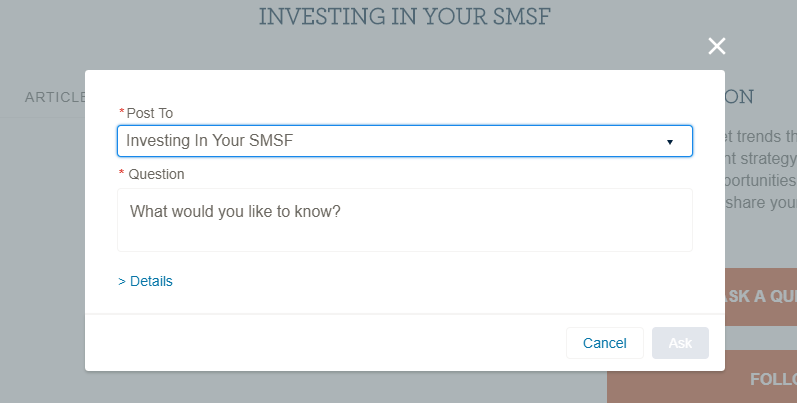Image resolution: width=797 pixels, height=403 pixels.
Task: Click the partially hidden section heading at right
Action: point(739,97)
